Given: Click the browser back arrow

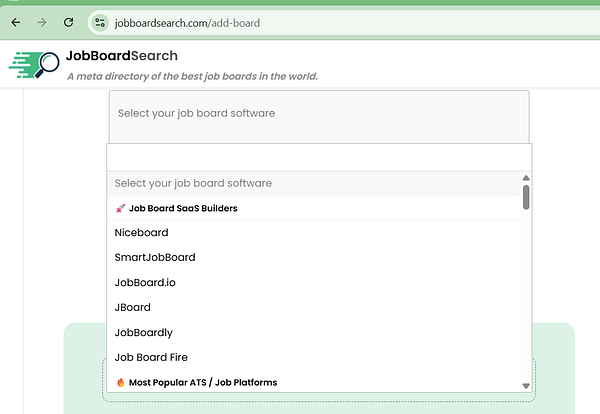Looking at the screenshot, I should point(16,23).
